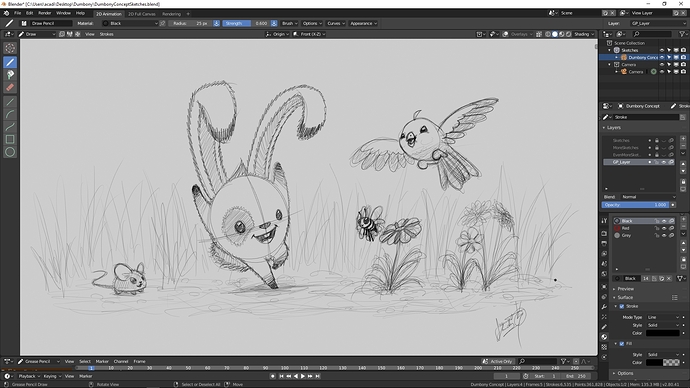Hide Dumbony Concept object in outliner
The image size is (690, 388).
(x=662, y=58)
